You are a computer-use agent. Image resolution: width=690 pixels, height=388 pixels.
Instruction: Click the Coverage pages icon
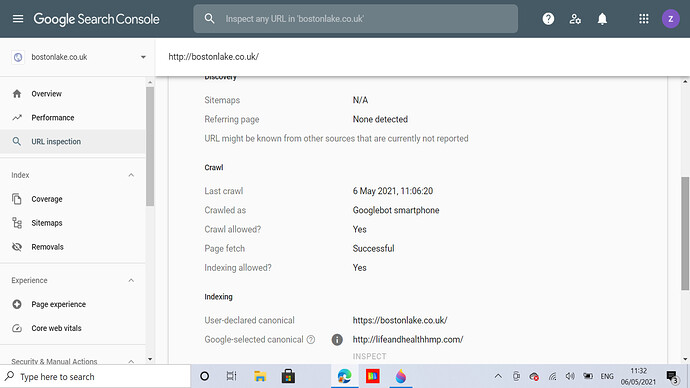pyautogui.click(x=17, y=199)
